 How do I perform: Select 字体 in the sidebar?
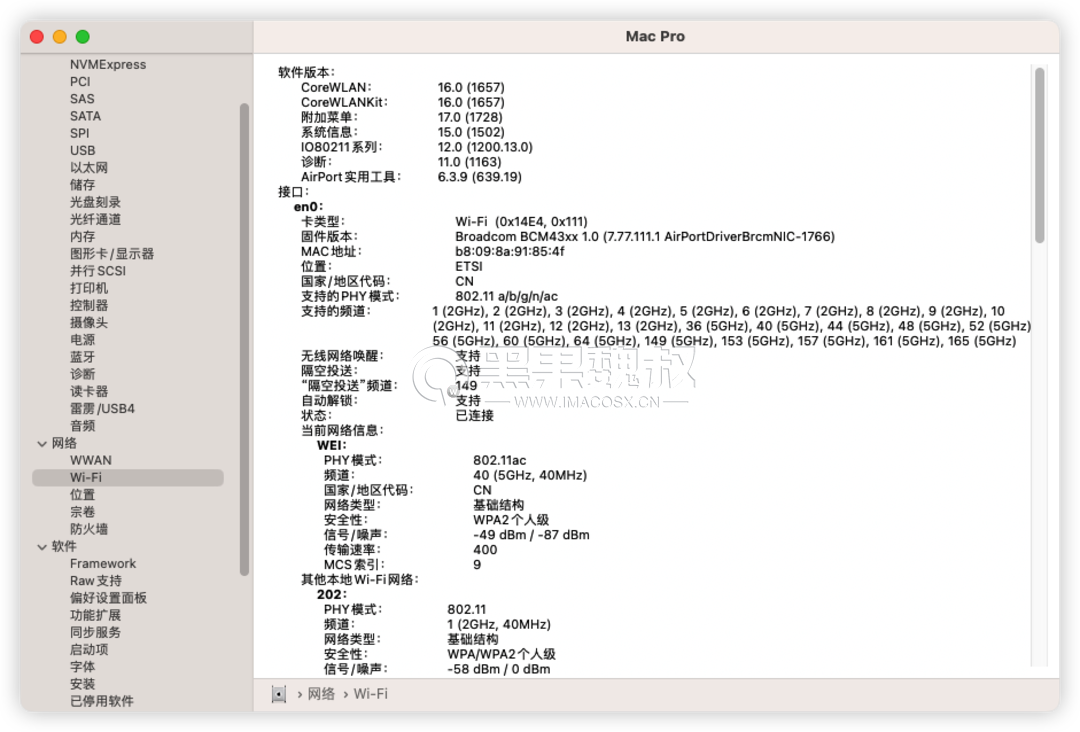point(83,667)
